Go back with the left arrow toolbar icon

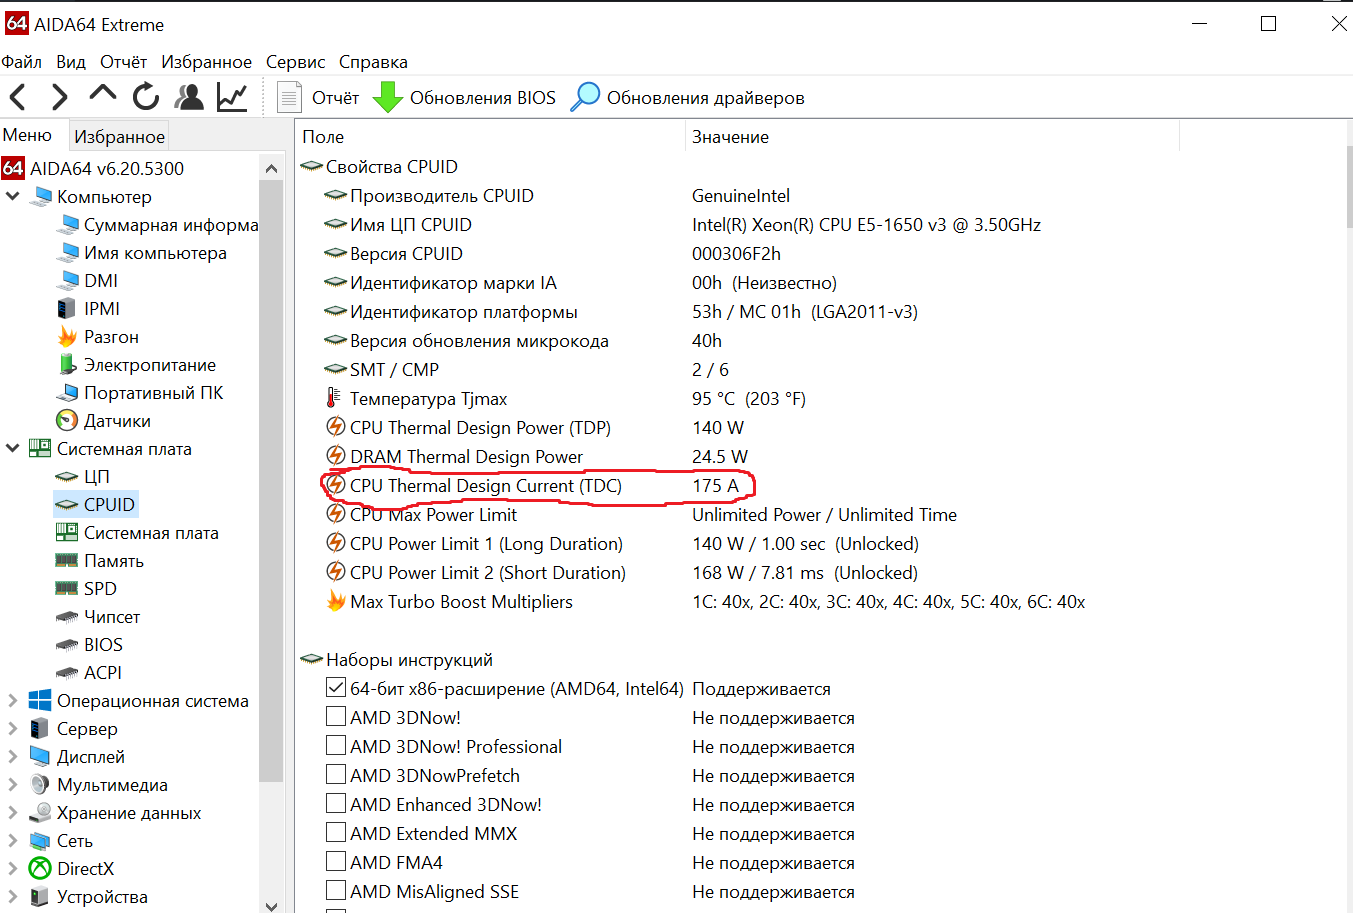pyautogui.click(x=17, y=97)
